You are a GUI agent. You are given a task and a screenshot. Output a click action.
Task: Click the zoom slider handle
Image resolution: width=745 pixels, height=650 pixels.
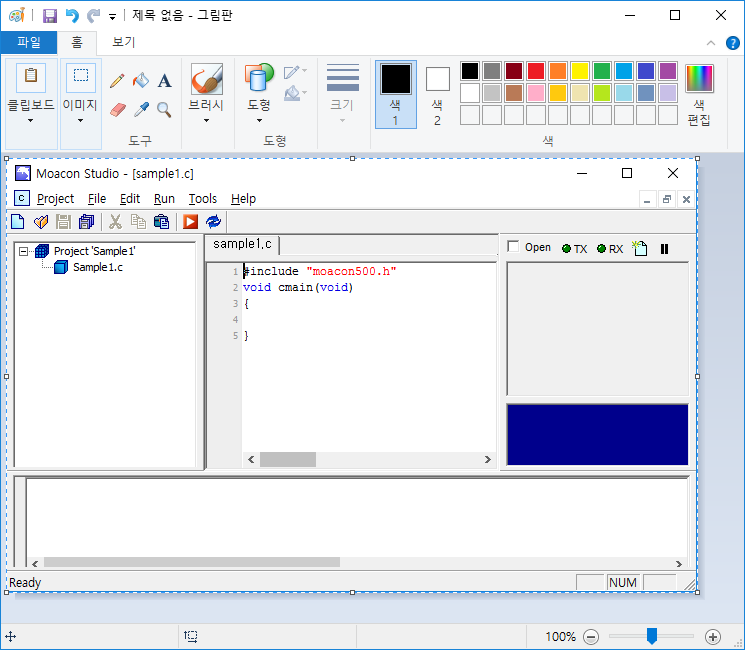(x=652, y=636)
